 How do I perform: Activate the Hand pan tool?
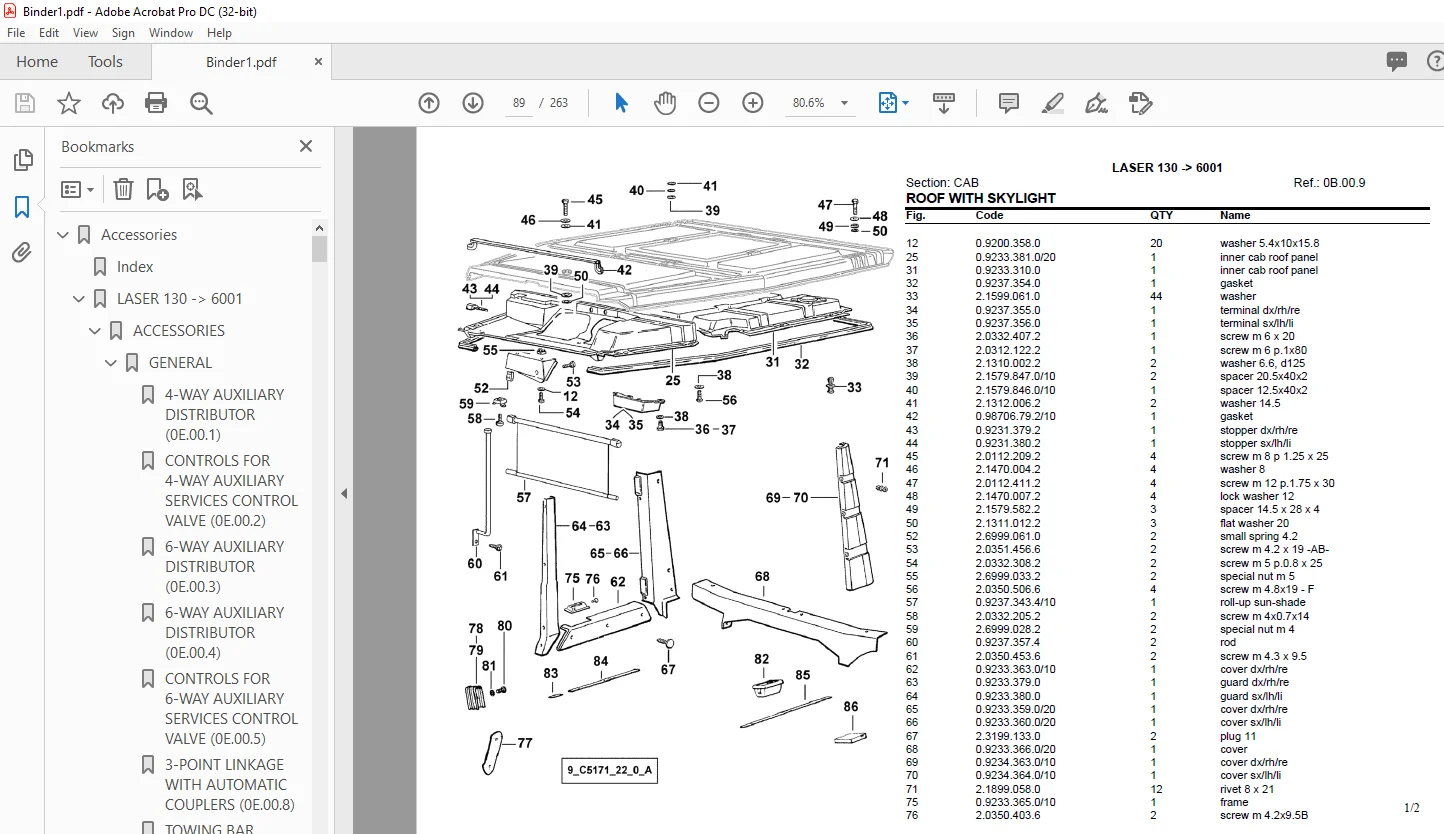click(x=665, y=103)
